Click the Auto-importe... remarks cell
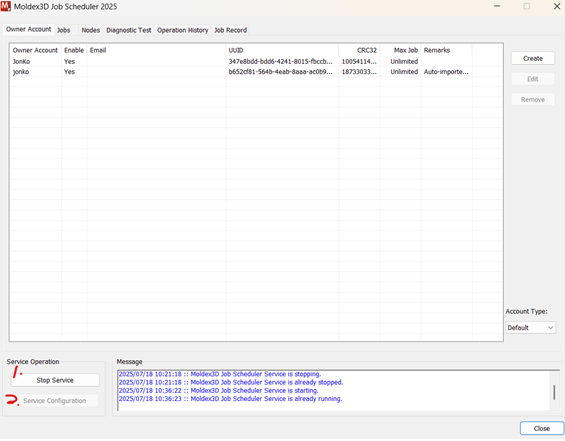The image size is (565, 441). 446,72
